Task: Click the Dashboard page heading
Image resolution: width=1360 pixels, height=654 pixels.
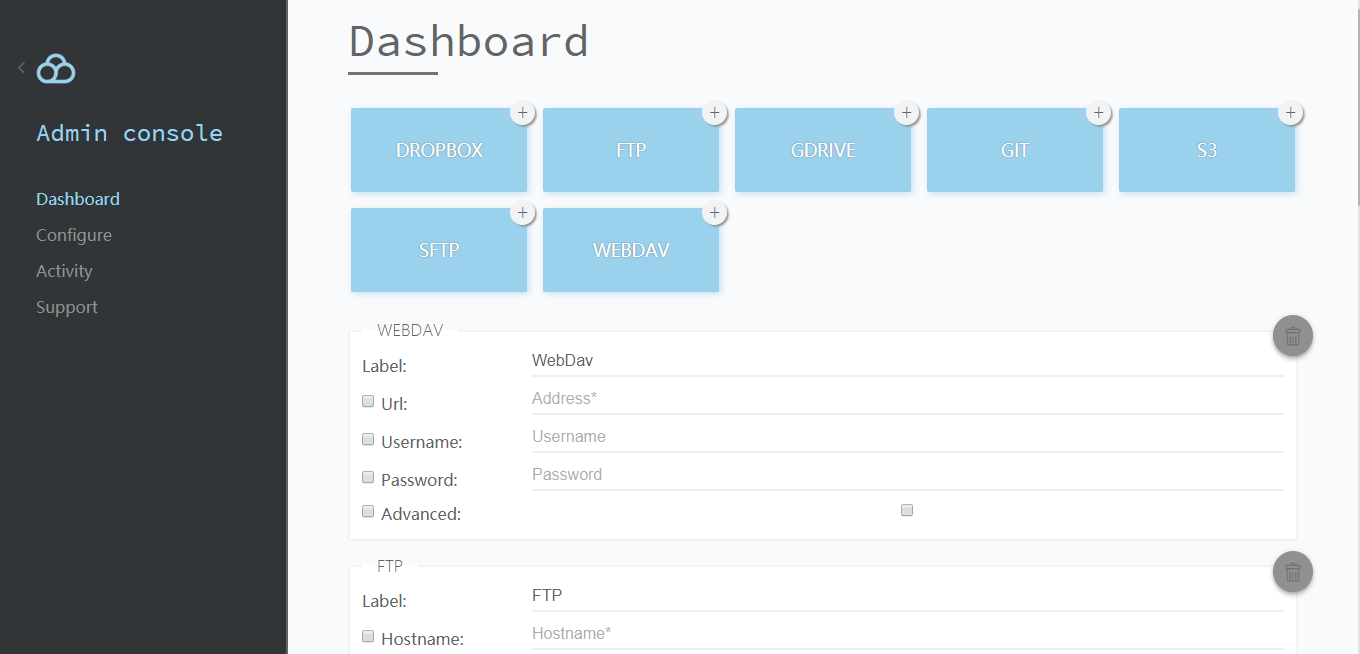Action: (x=469, y=41)
